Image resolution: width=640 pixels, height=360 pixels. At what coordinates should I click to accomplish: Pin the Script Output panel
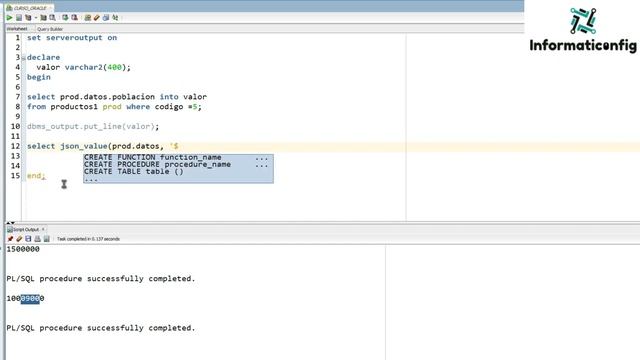point(10,239)
